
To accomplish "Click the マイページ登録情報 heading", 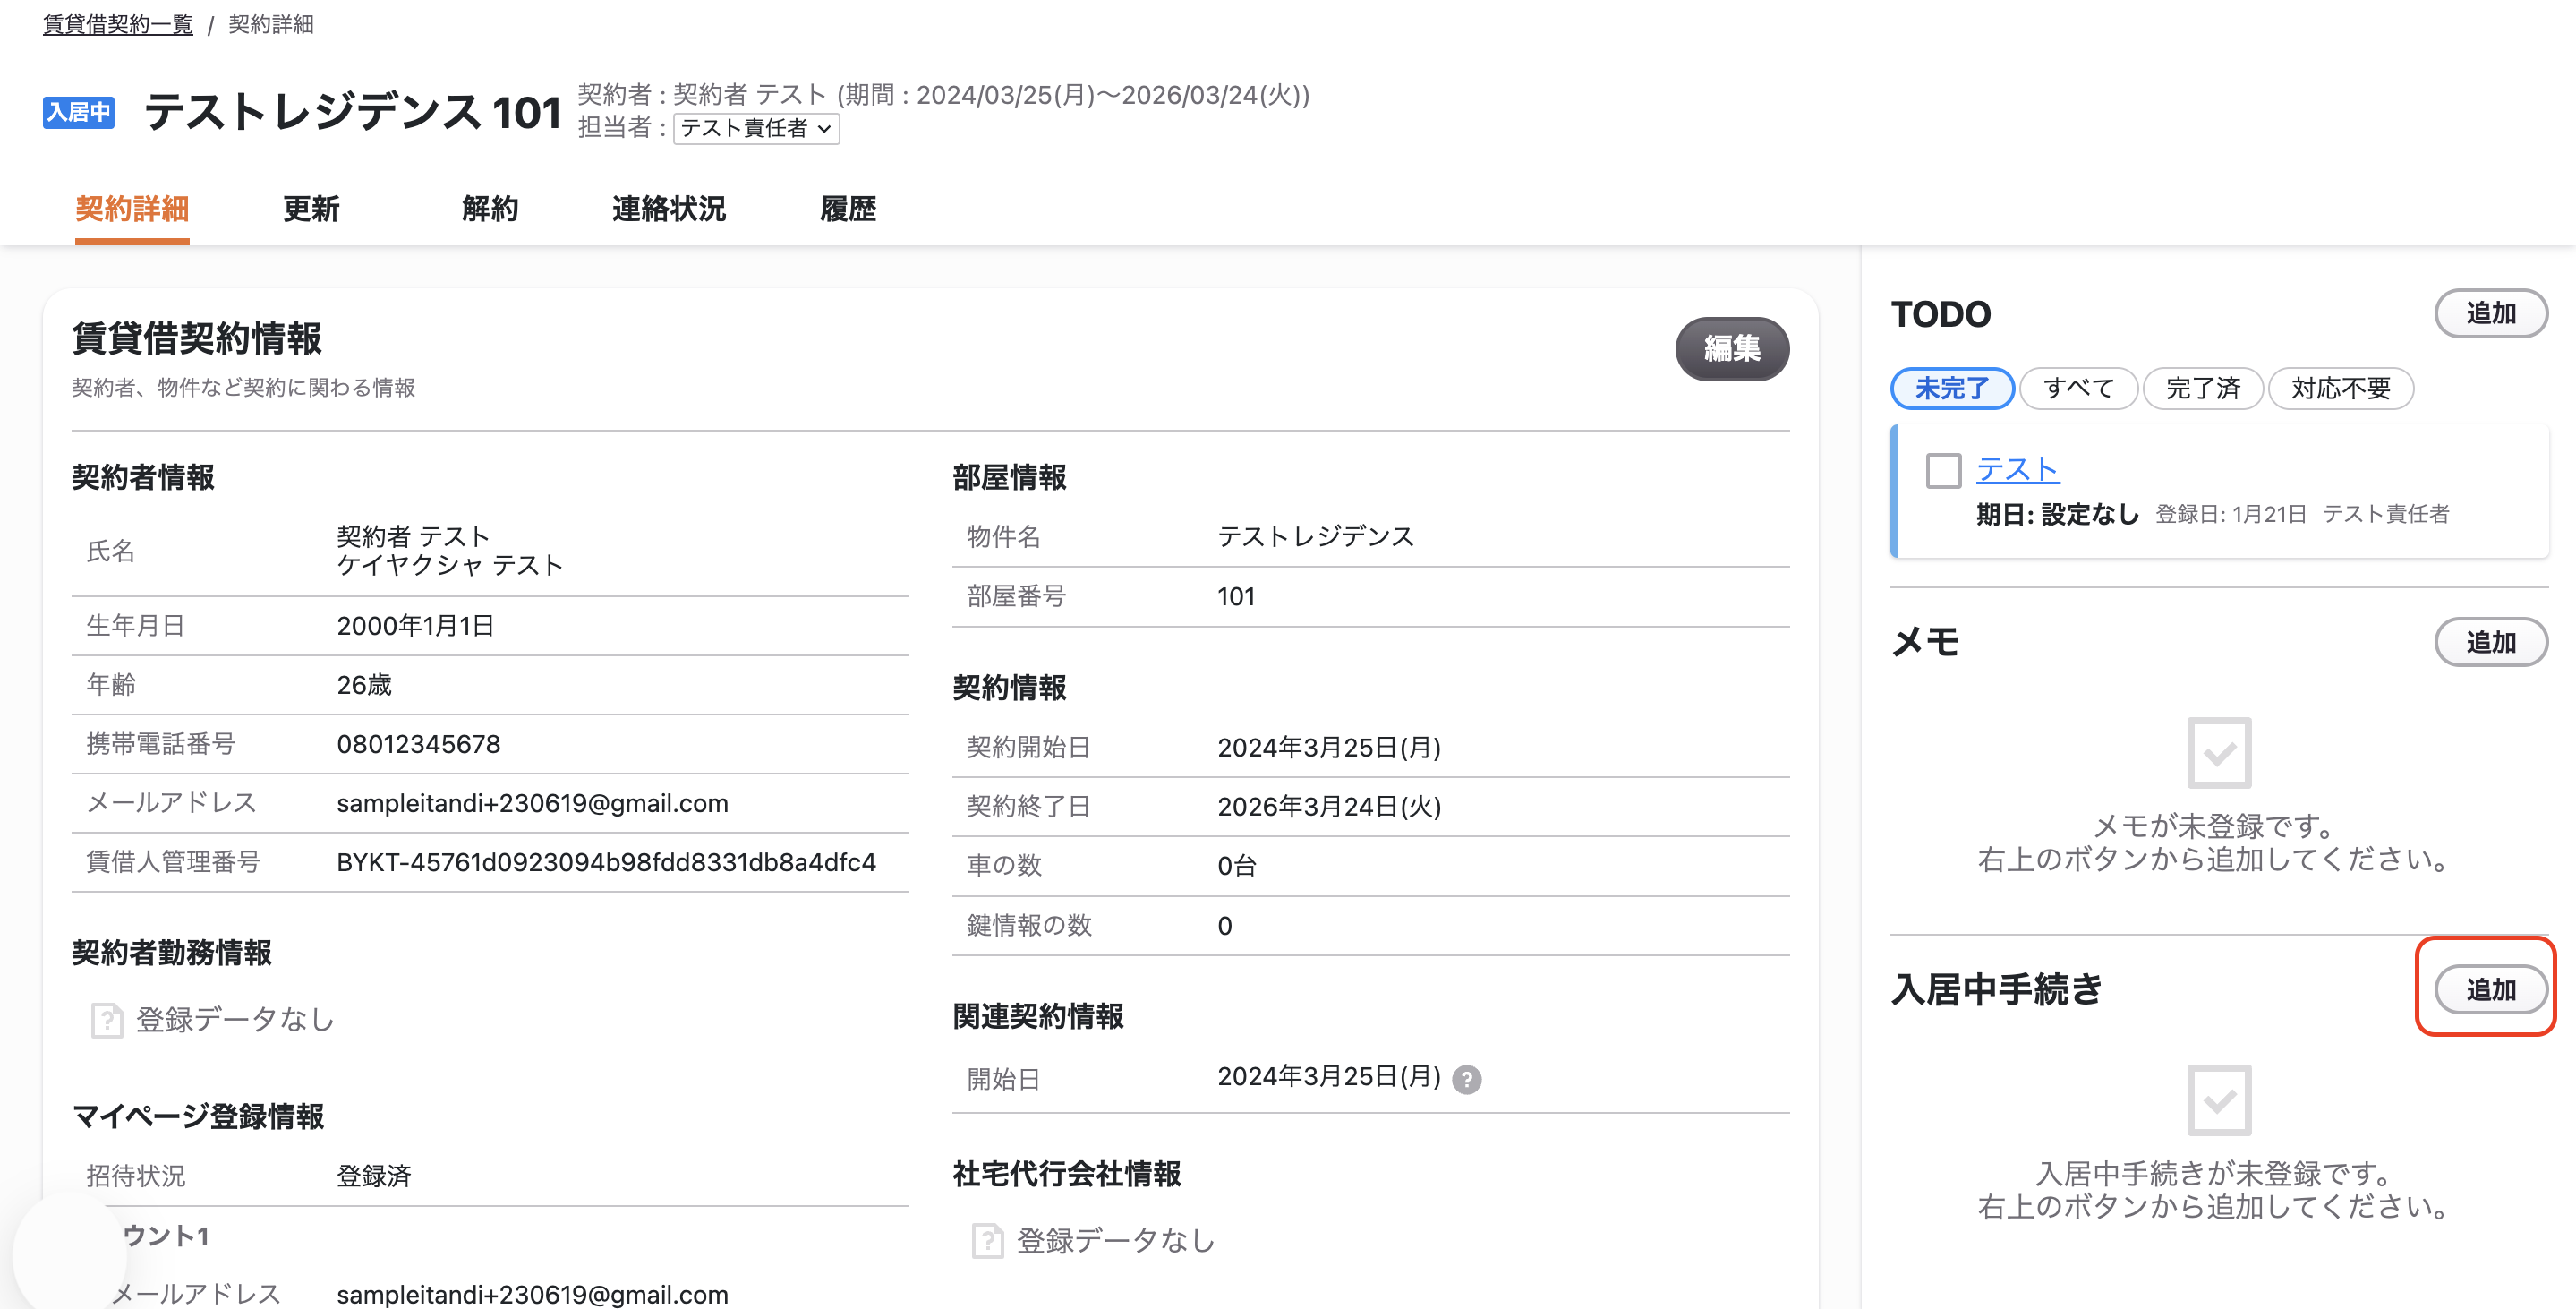I will (198, 1116).
